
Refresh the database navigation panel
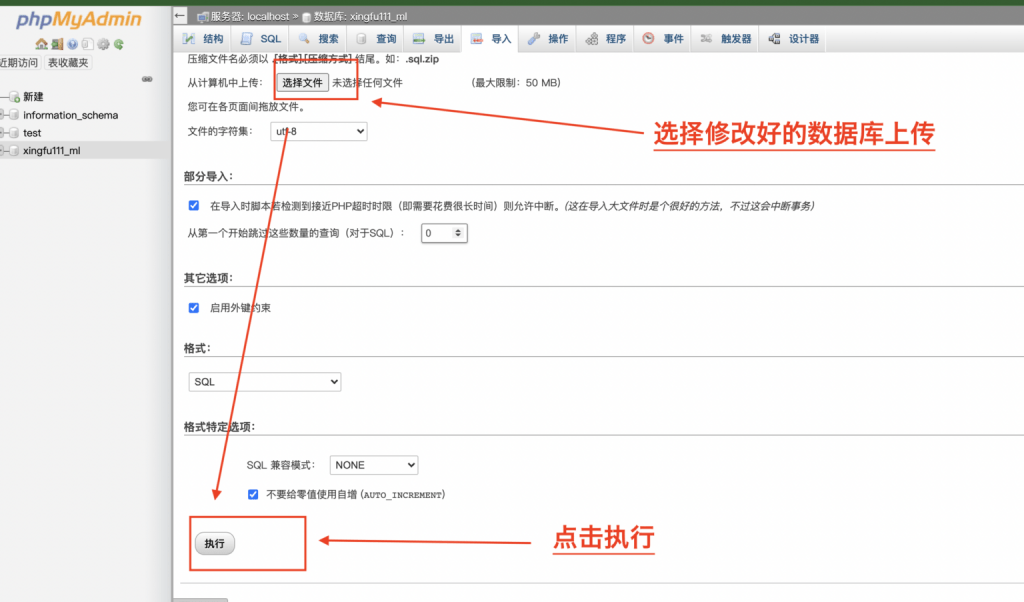coord(119,44)
